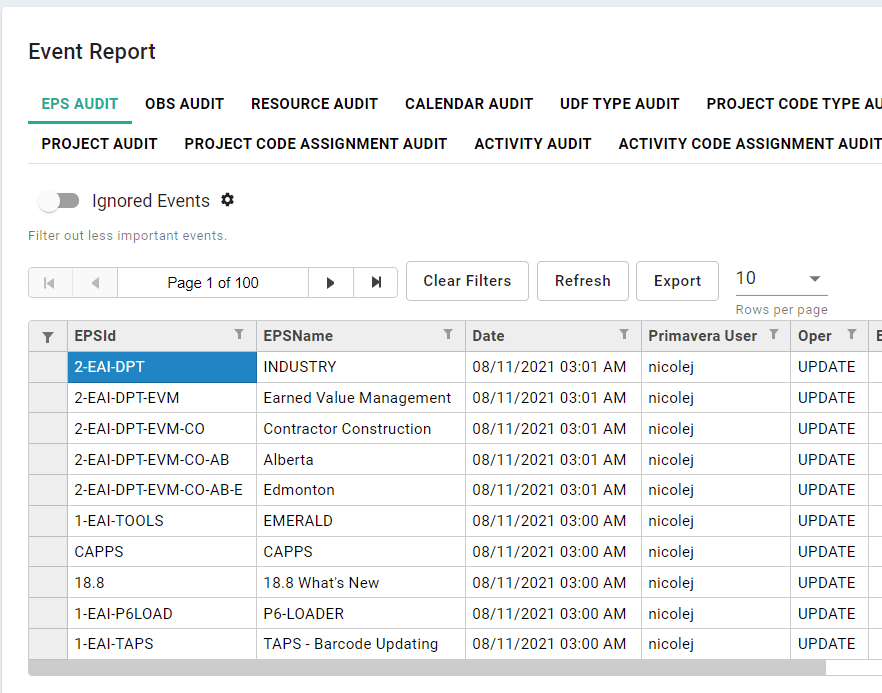Switch to the OBS AUDIT tab
882x693 pixels.
tap(184, 104)
